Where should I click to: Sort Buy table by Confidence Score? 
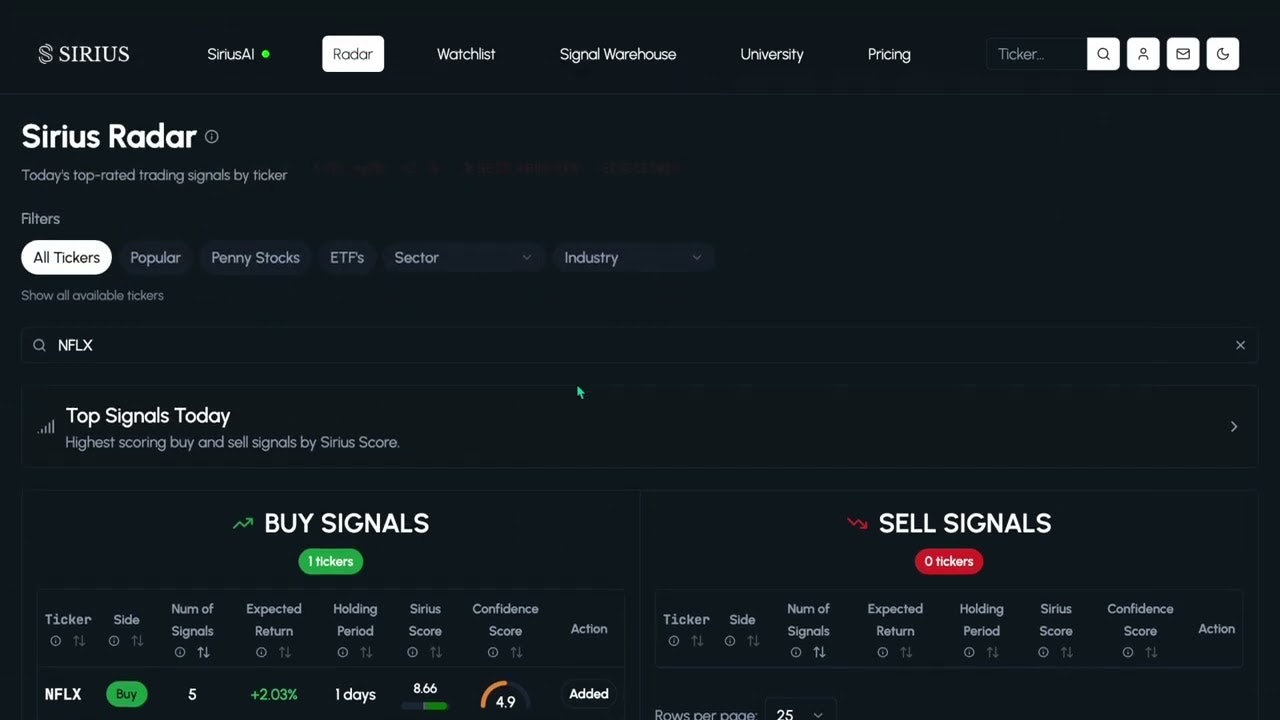click(517, 652)
